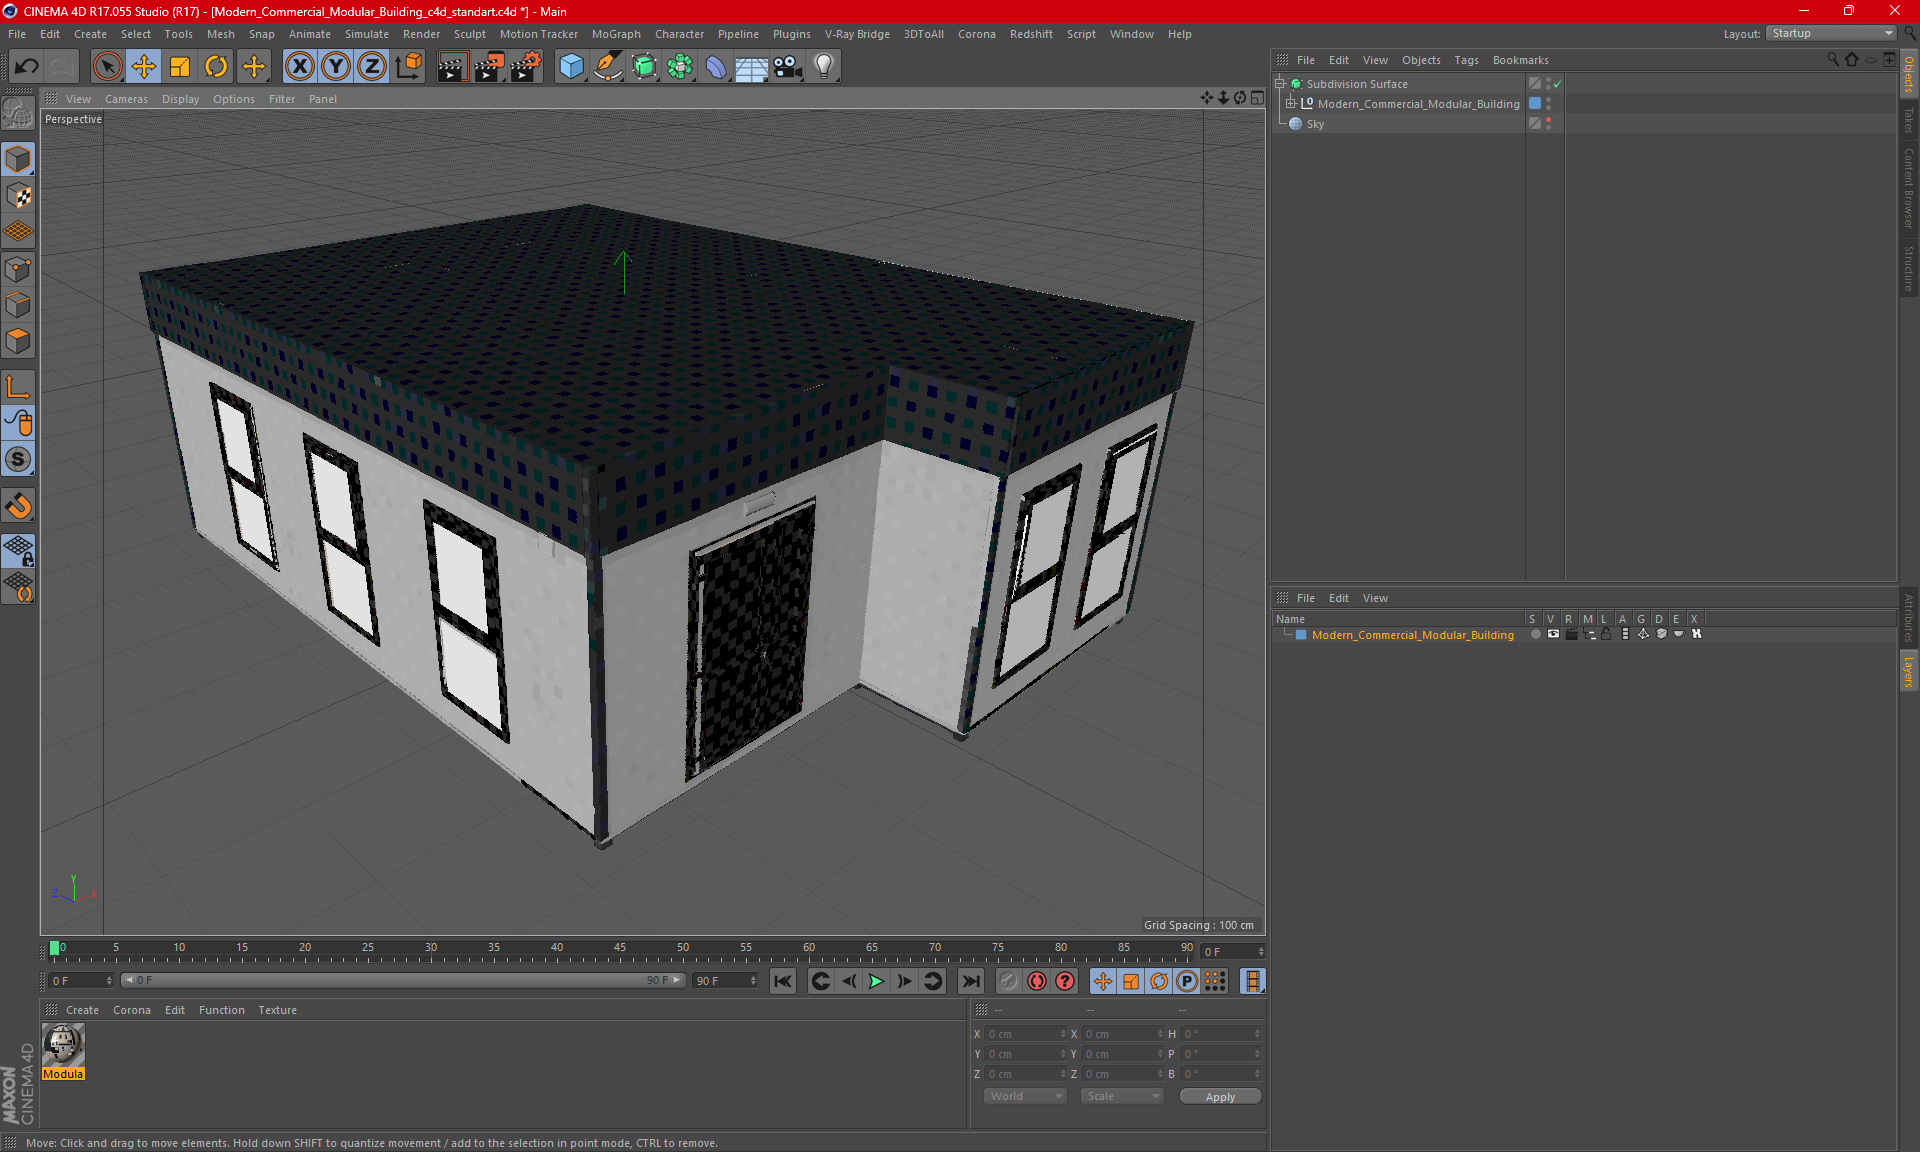Toggle layer View eye icon
1920x1152 pixels.
(1553, 634)
